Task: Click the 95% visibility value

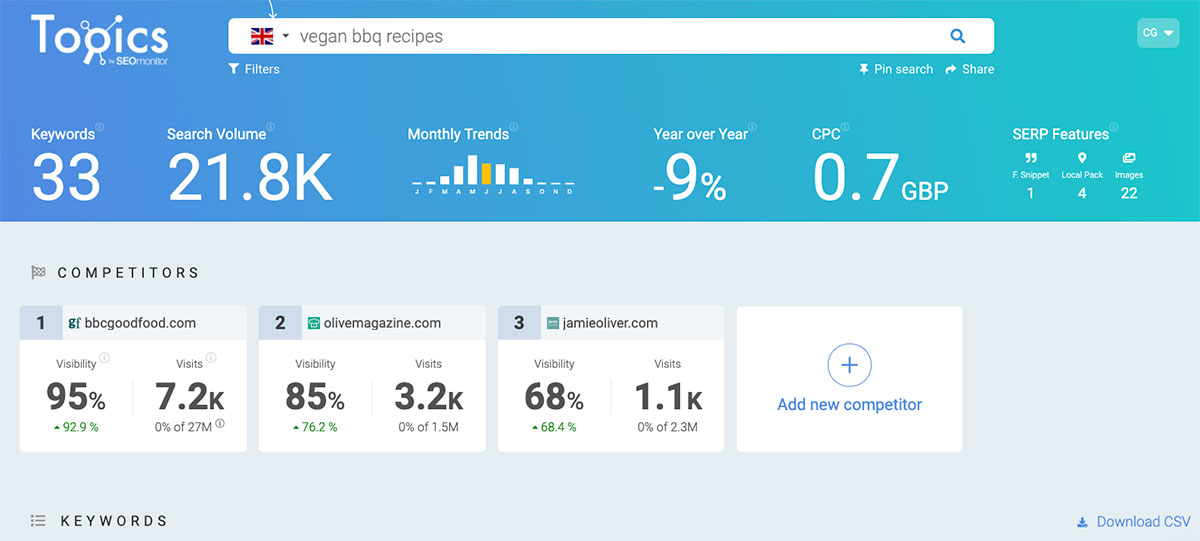Action: click(x=76, y=397)
